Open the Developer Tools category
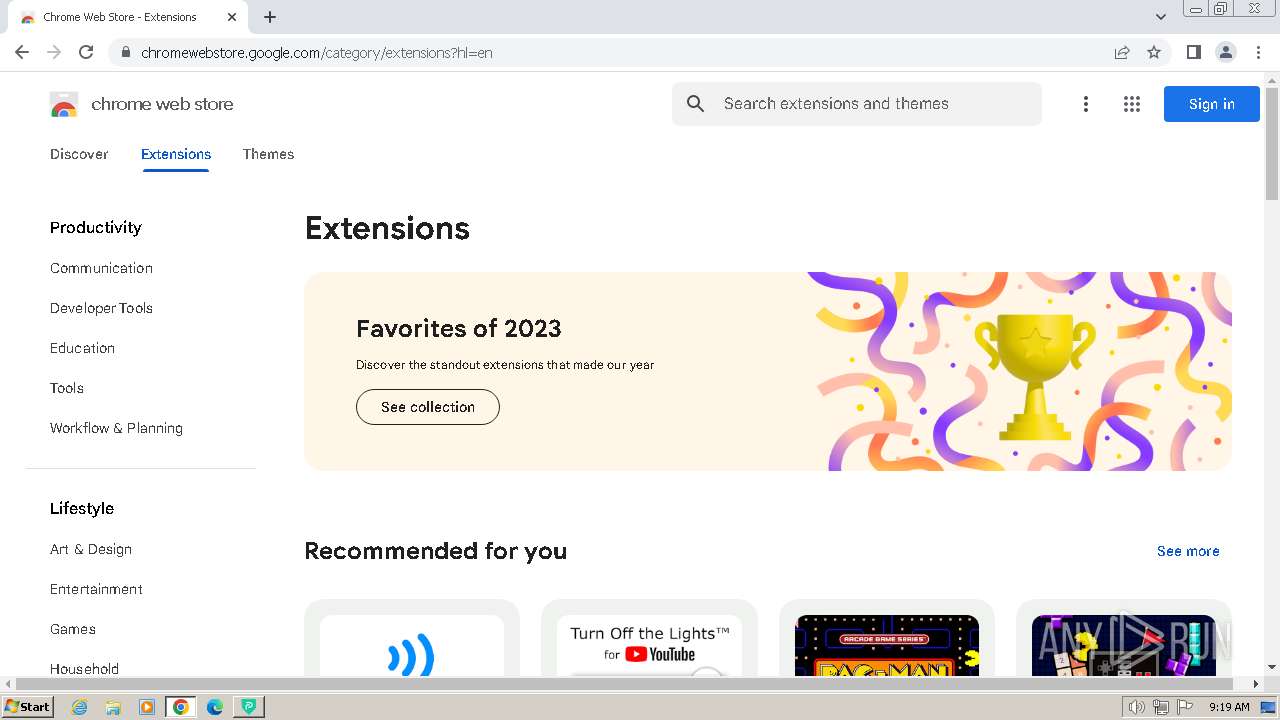 [x=101, y=308]
